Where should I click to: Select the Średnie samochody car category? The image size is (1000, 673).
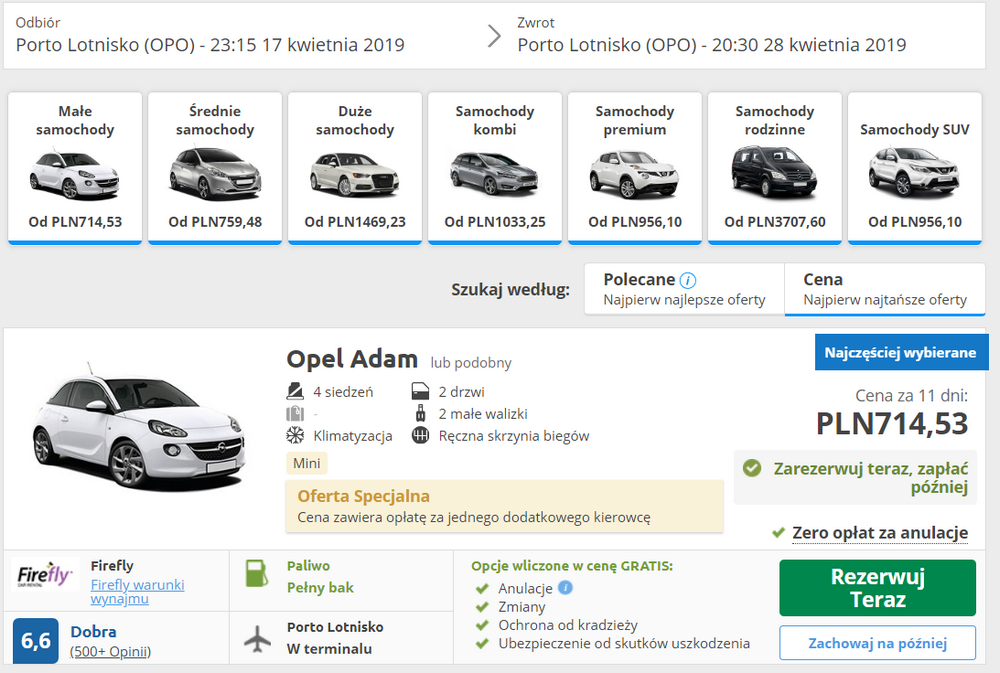point(215,168)
